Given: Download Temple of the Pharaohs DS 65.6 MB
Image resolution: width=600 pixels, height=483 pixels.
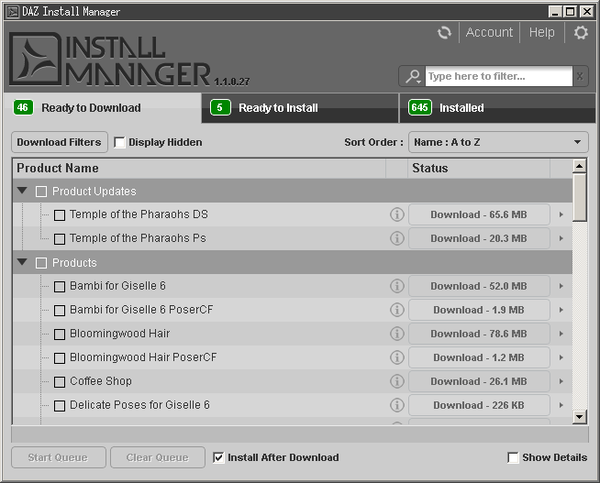Looking at the screenshot, I should [479, 214].
